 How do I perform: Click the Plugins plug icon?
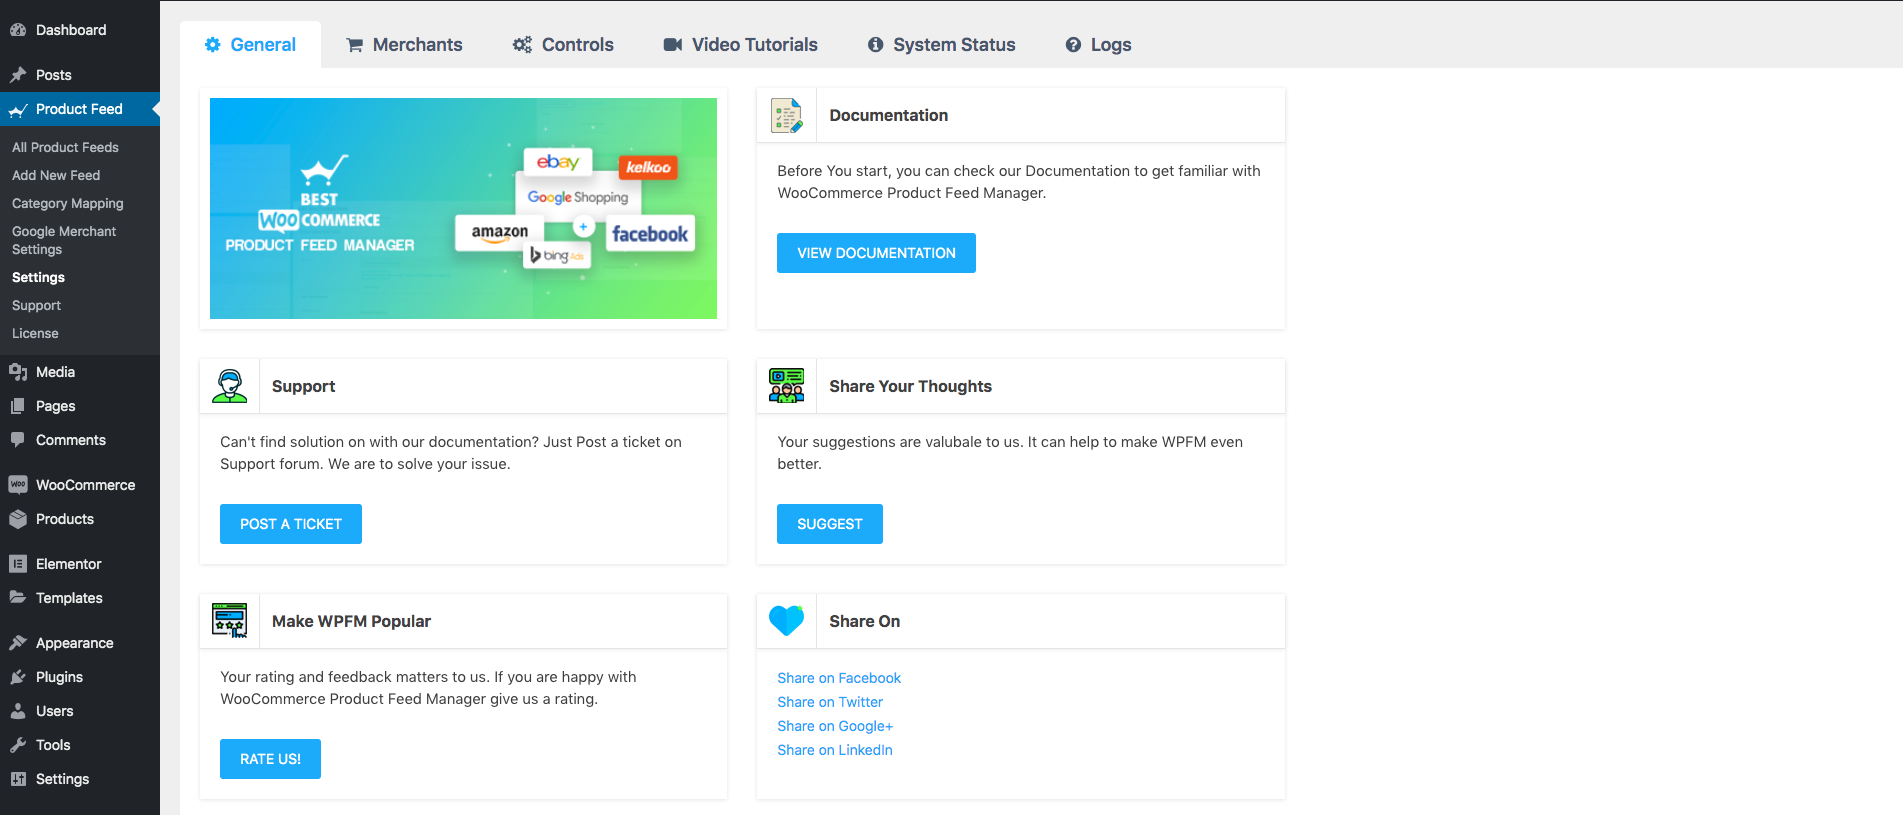[x=18, y=677]
